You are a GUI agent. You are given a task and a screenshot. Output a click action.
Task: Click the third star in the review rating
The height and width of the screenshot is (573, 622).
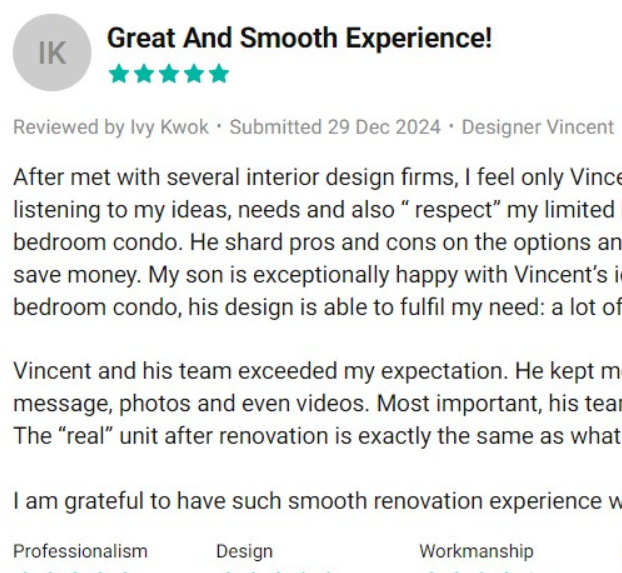click(169, 74)
